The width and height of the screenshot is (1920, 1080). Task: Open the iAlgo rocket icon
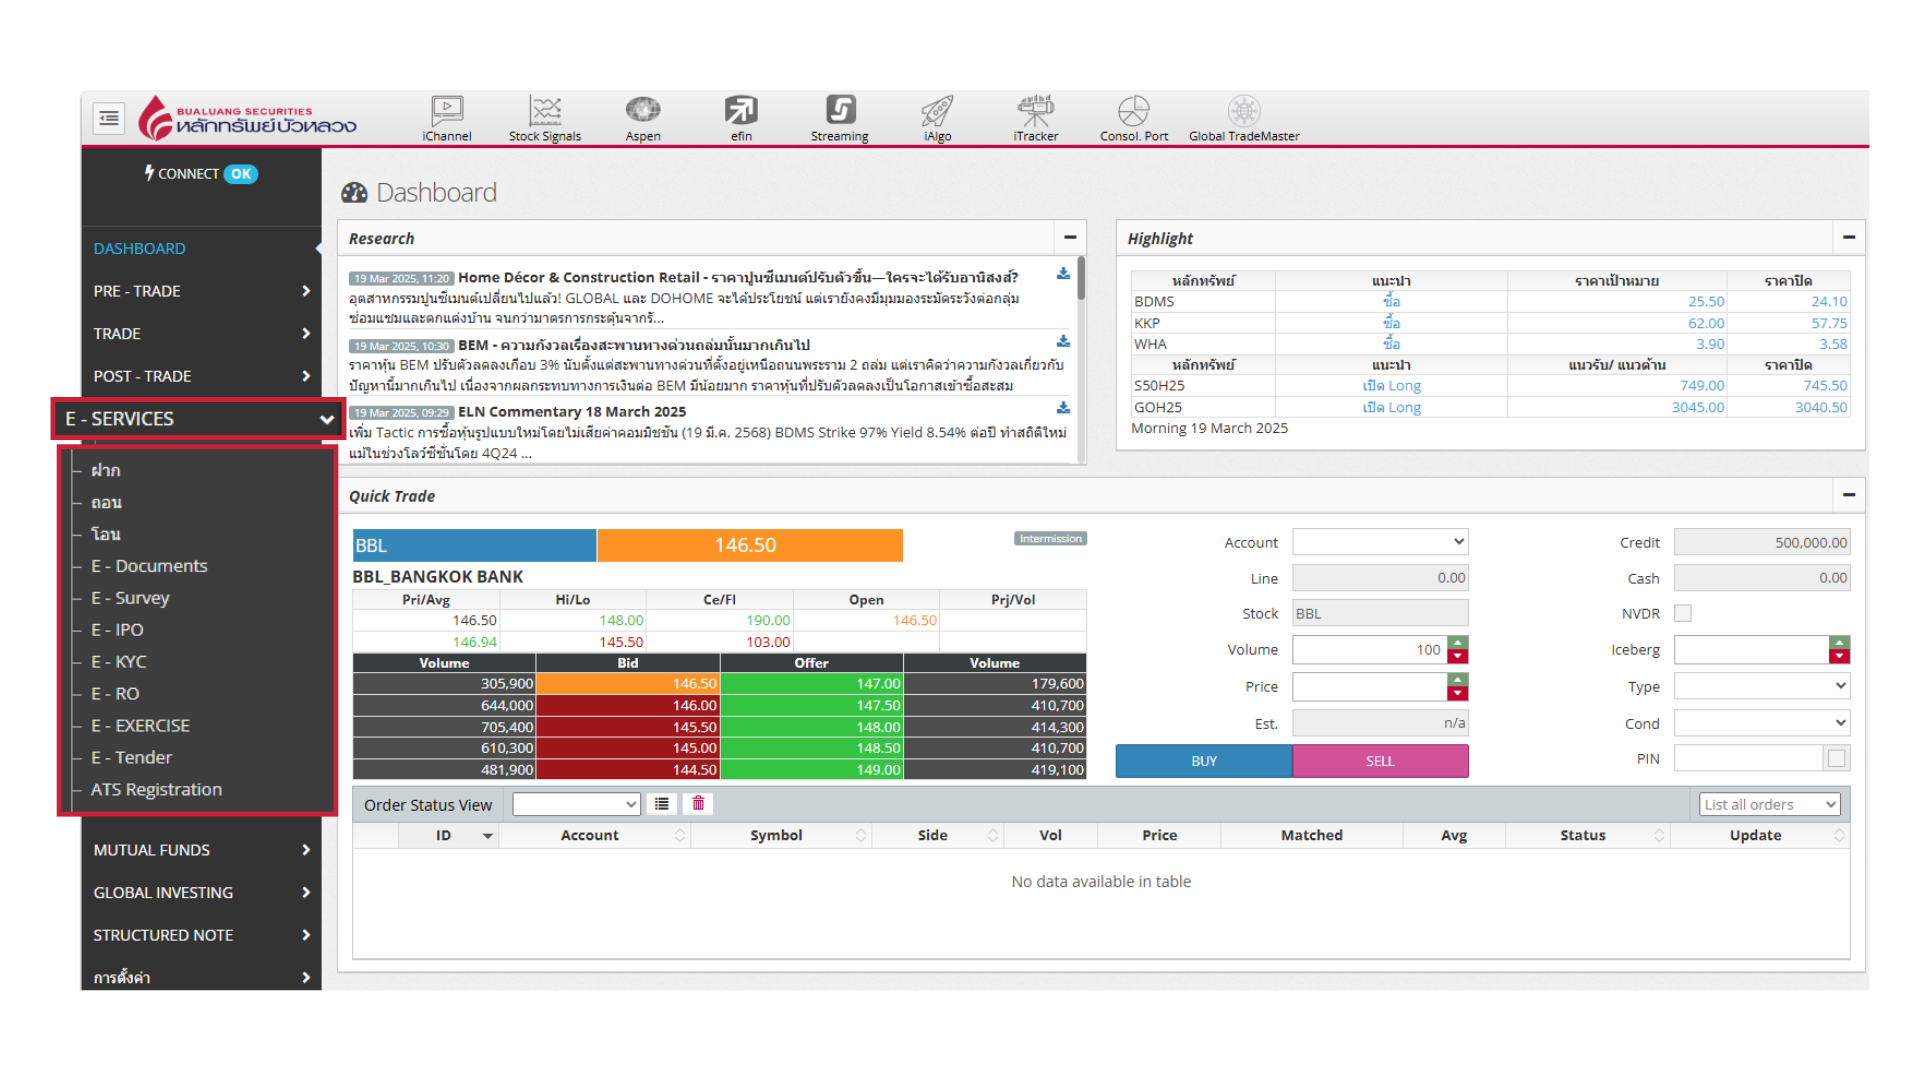click(938, 119)
